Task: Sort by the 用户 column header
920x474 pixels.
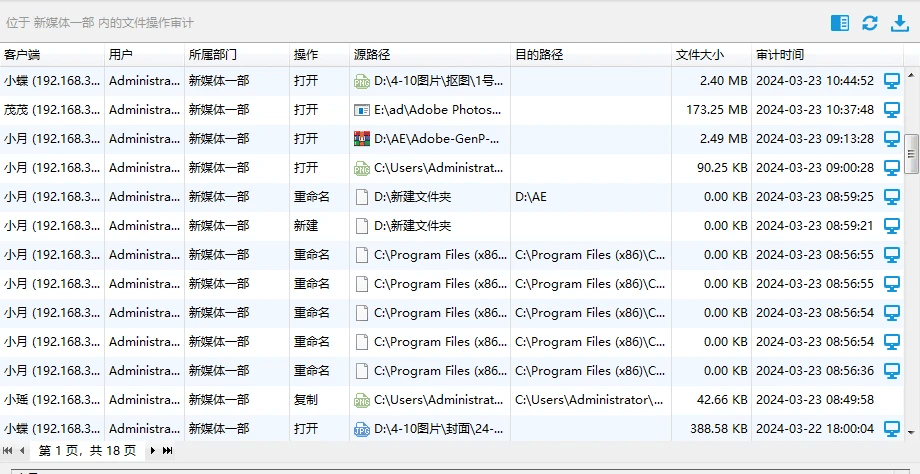Action: 144,55
